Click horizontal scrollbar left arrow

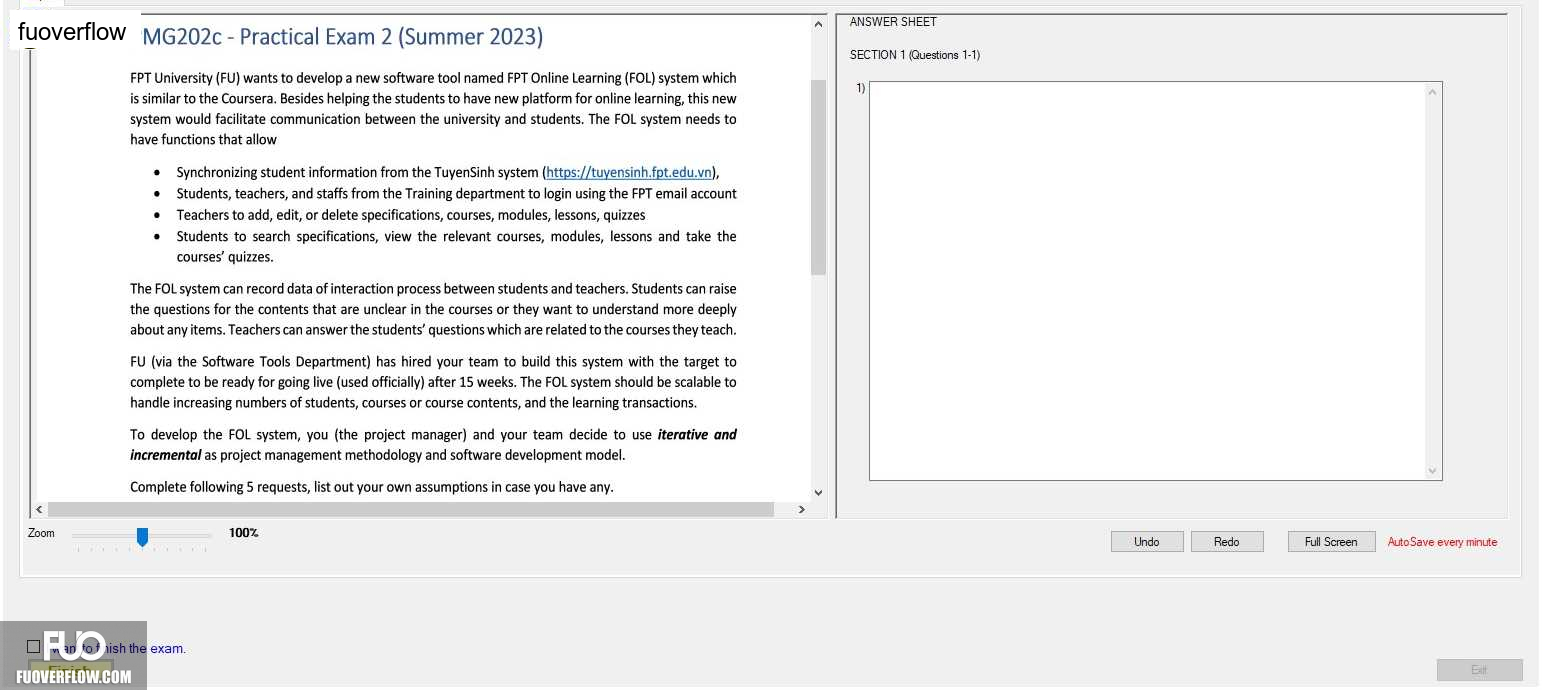[x=39, y=510]
